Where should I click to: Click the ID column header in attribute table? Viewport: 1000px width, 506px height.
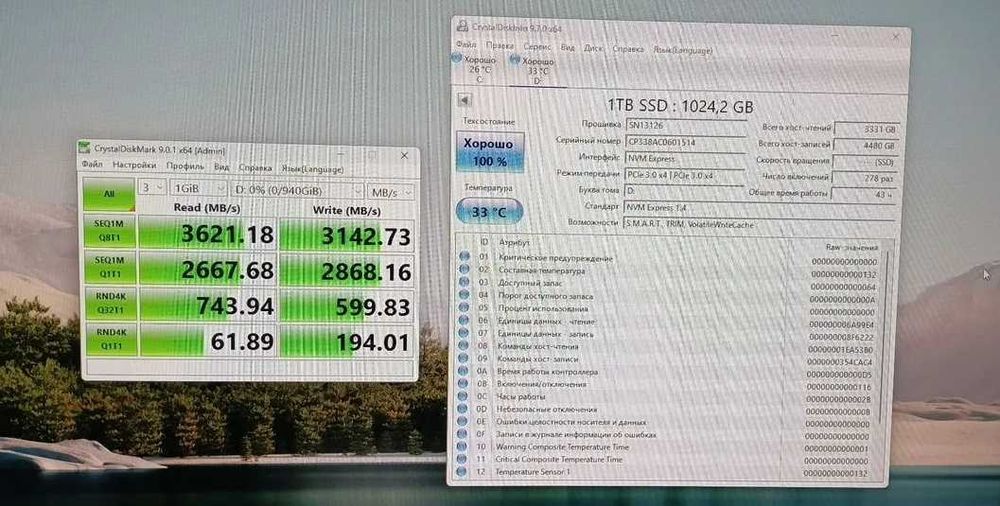coord(483,242)
